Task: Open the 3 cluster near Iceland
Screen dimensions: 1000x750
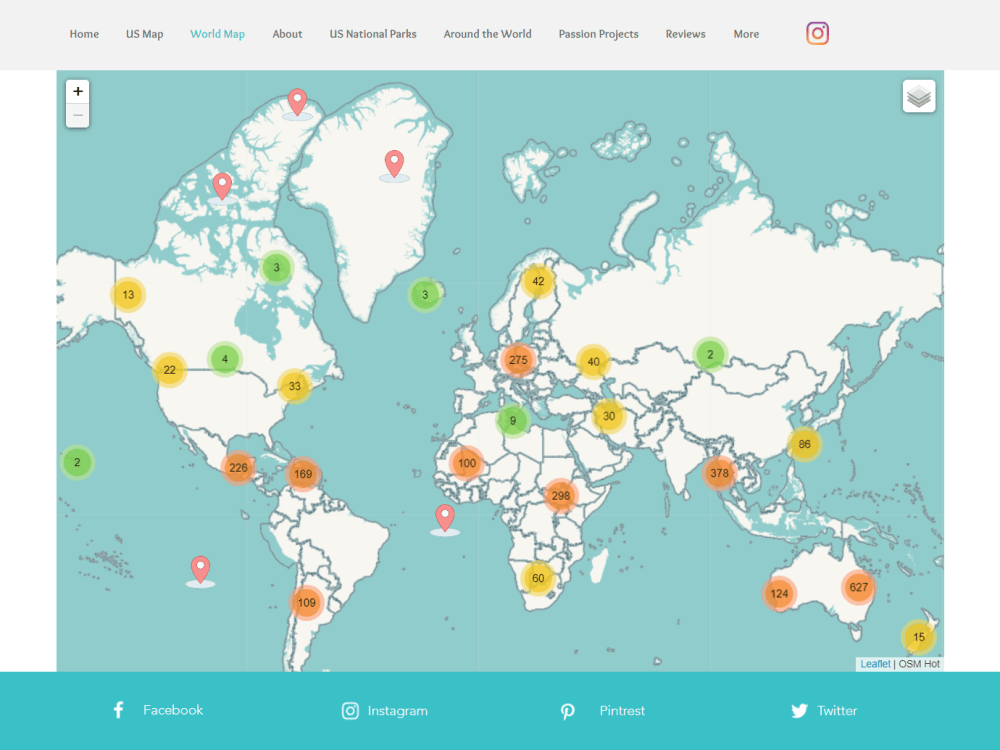Action: point(425,295)
